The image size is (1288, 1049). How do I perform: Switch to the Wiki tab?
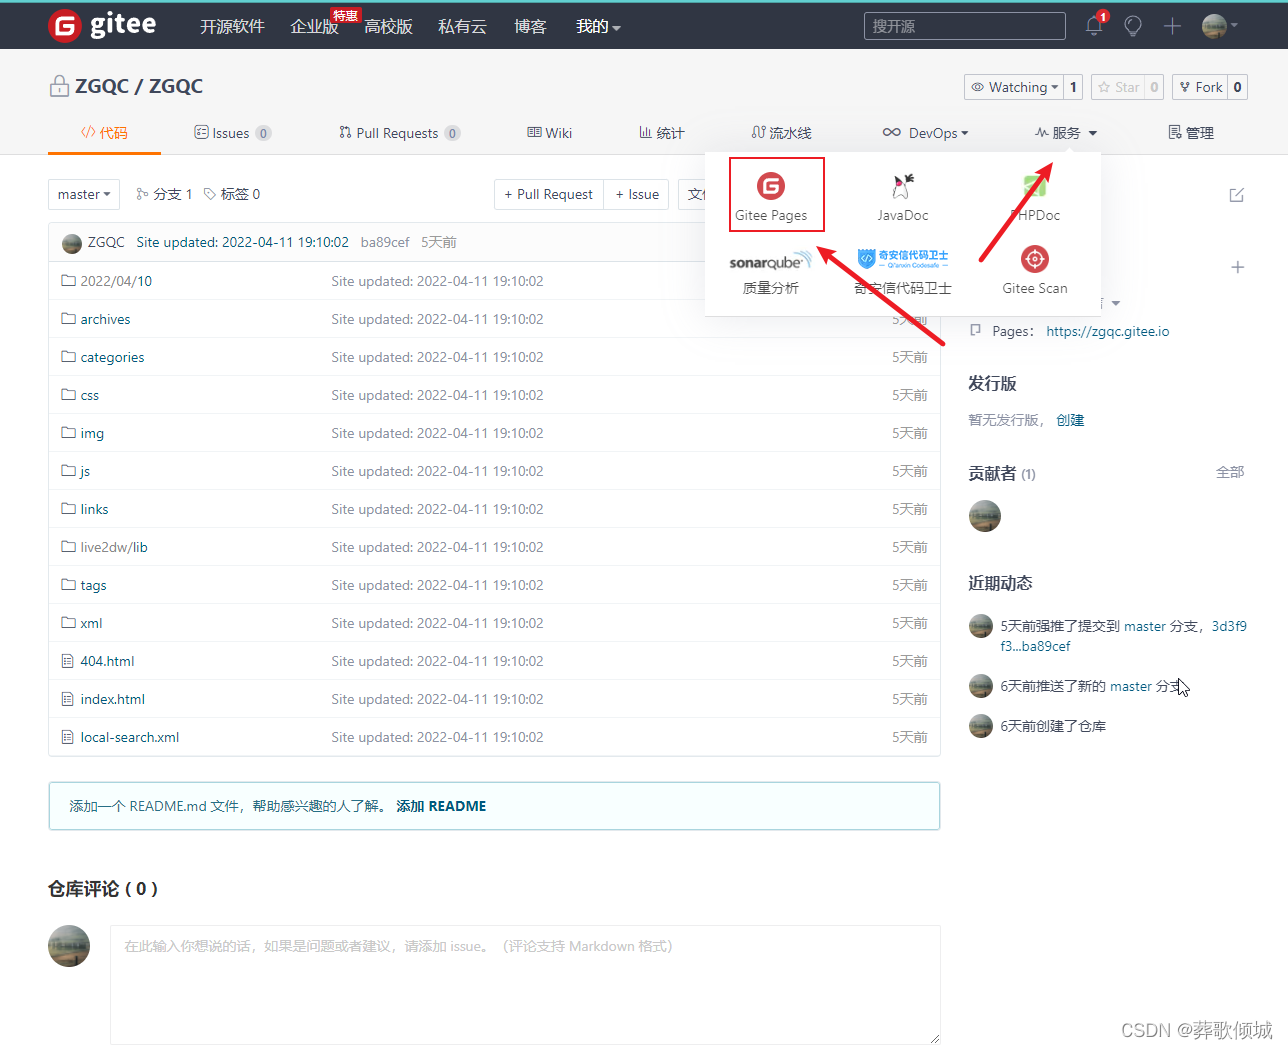550,133
